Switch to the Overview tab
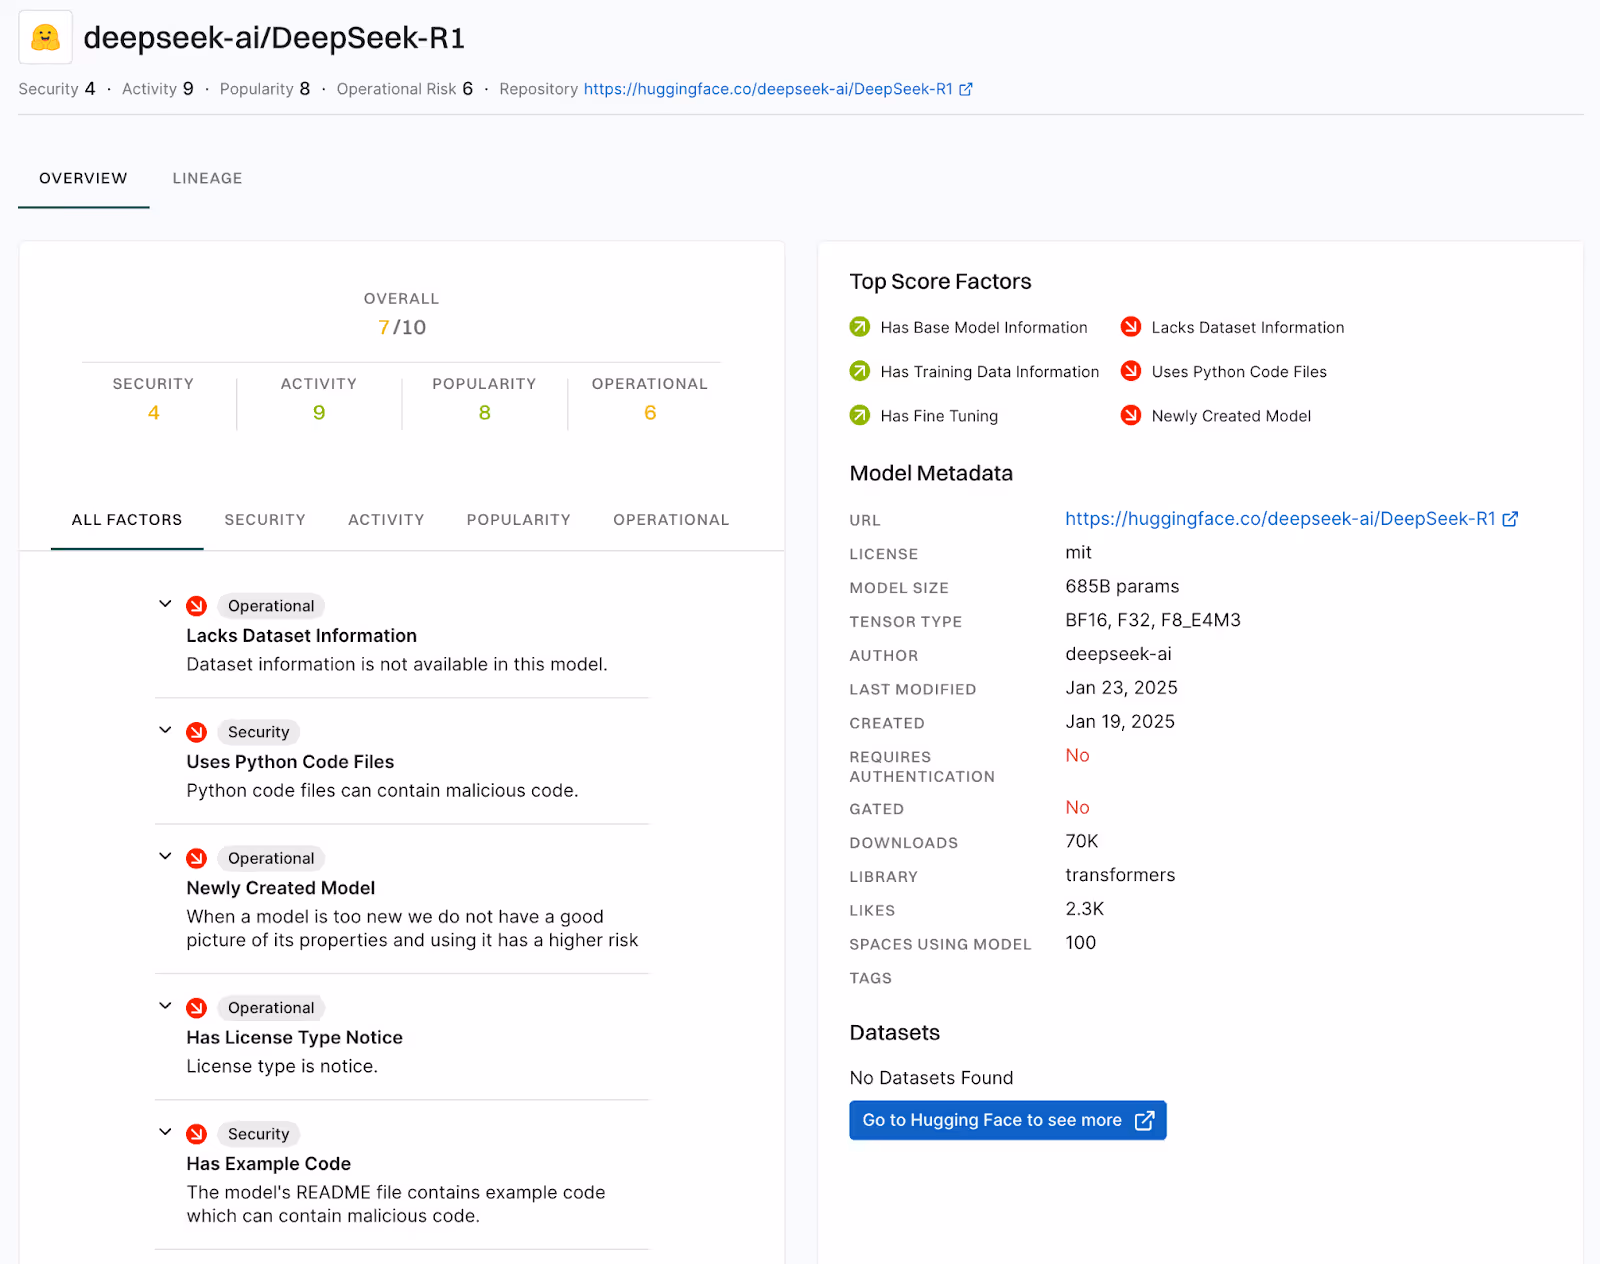 coord(84,178)
